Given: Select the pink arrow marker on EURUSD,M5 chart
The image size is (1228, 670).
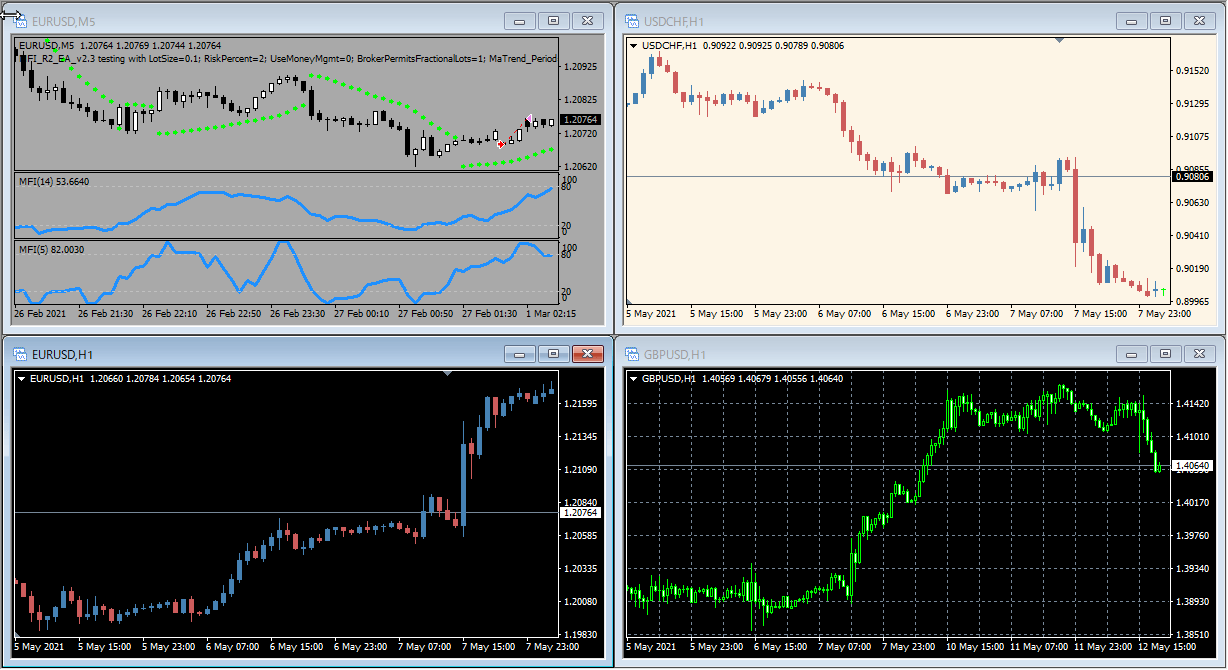Looking at the screenshot, I should pyautogui.click(x=528, y=120).
